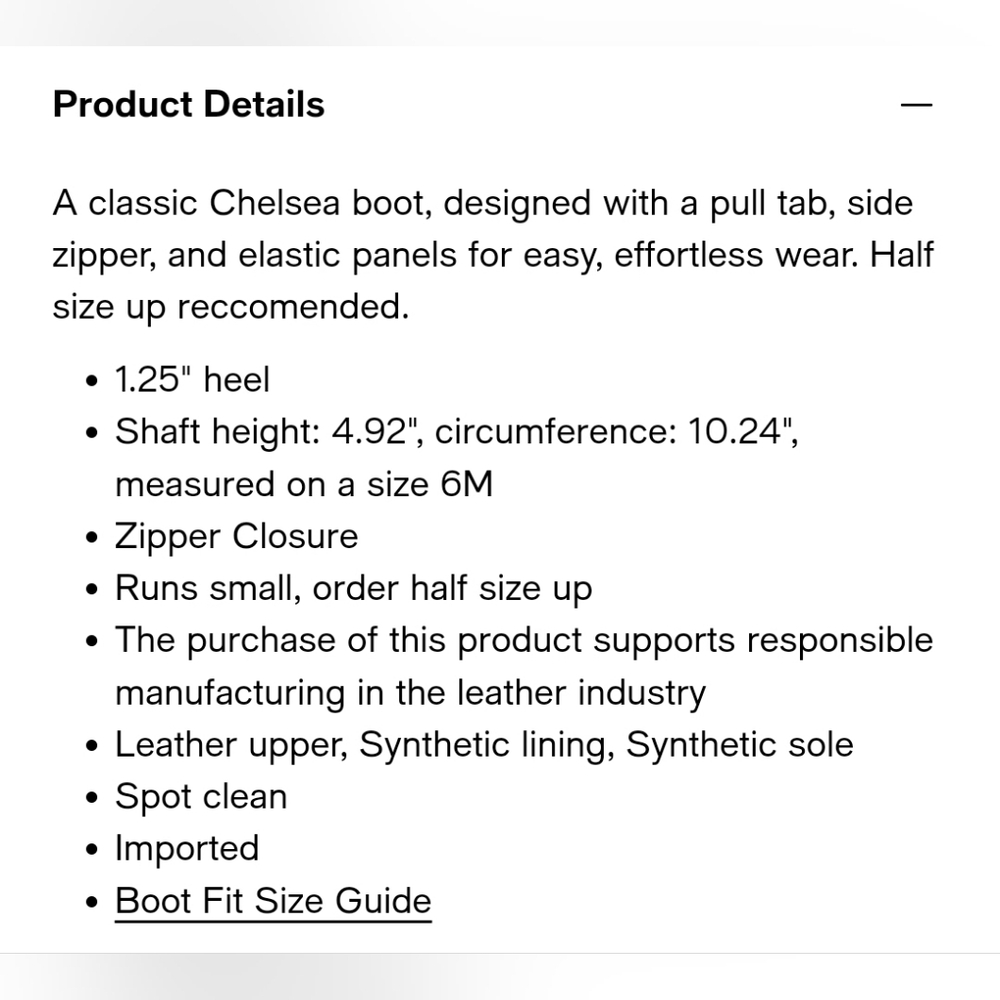Click the Imported list item
Screen dimensions: 1000x1000
pyautogui.click(x=187, y=849)
